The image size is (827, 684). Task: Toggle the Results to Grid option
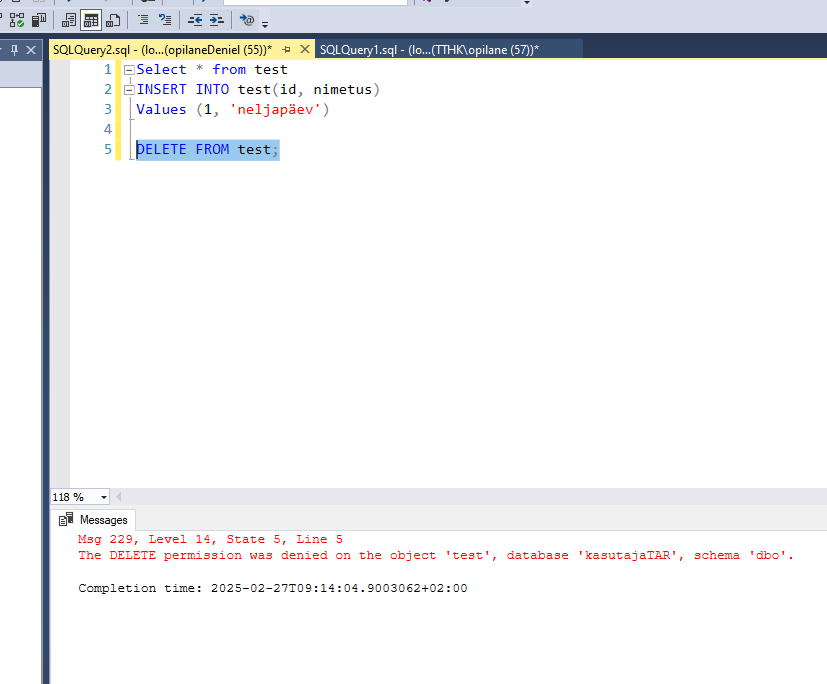91,20
